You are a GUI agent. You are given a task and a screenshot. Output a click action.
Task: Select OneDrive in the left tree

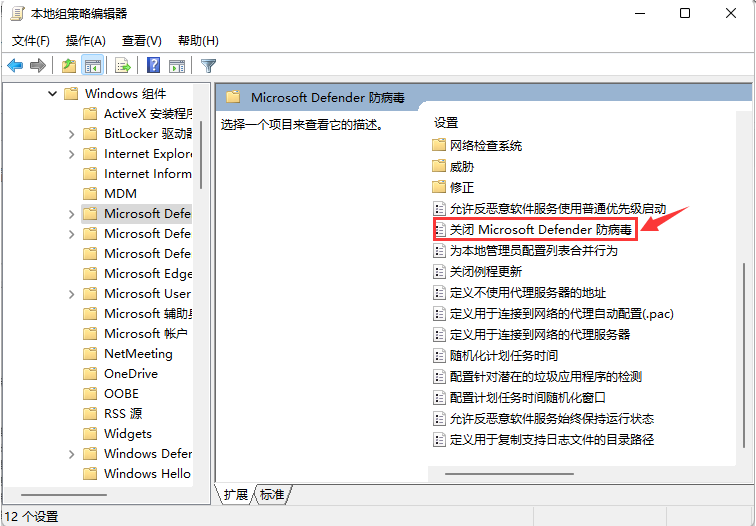click(130, 374)
